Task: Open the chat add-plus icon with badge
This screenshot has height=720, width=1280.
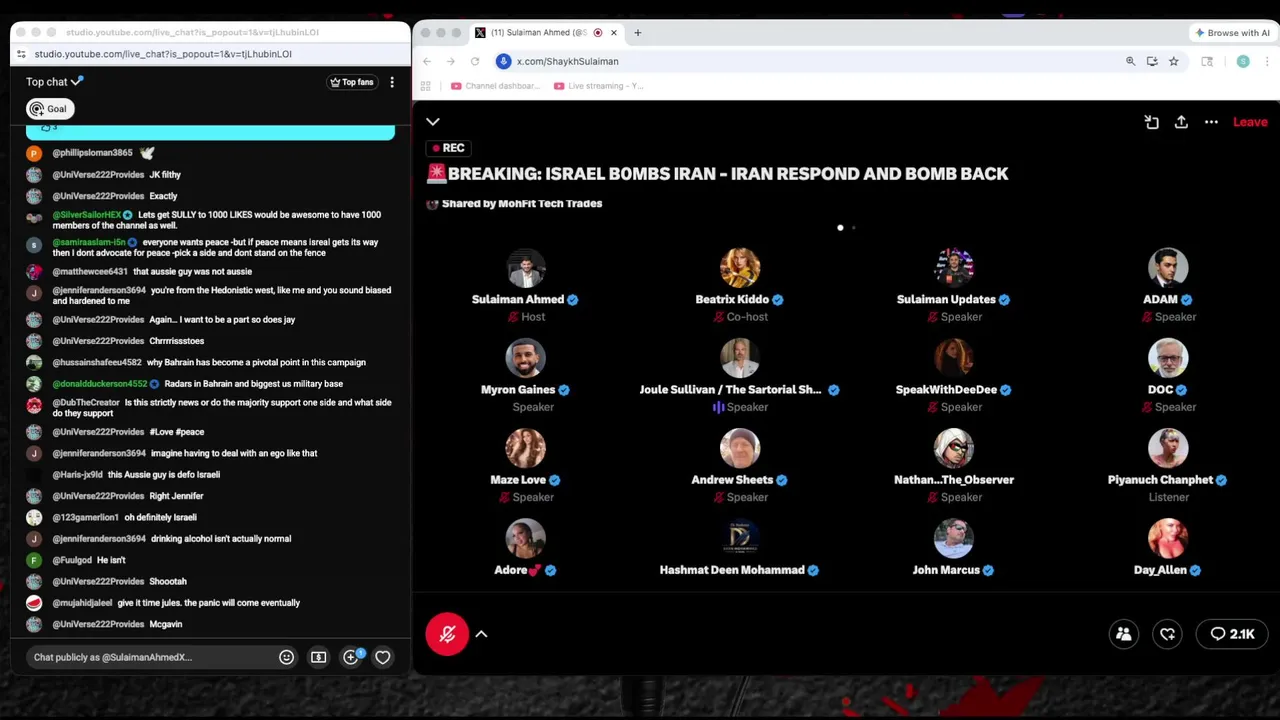Action: coord(352,657)
